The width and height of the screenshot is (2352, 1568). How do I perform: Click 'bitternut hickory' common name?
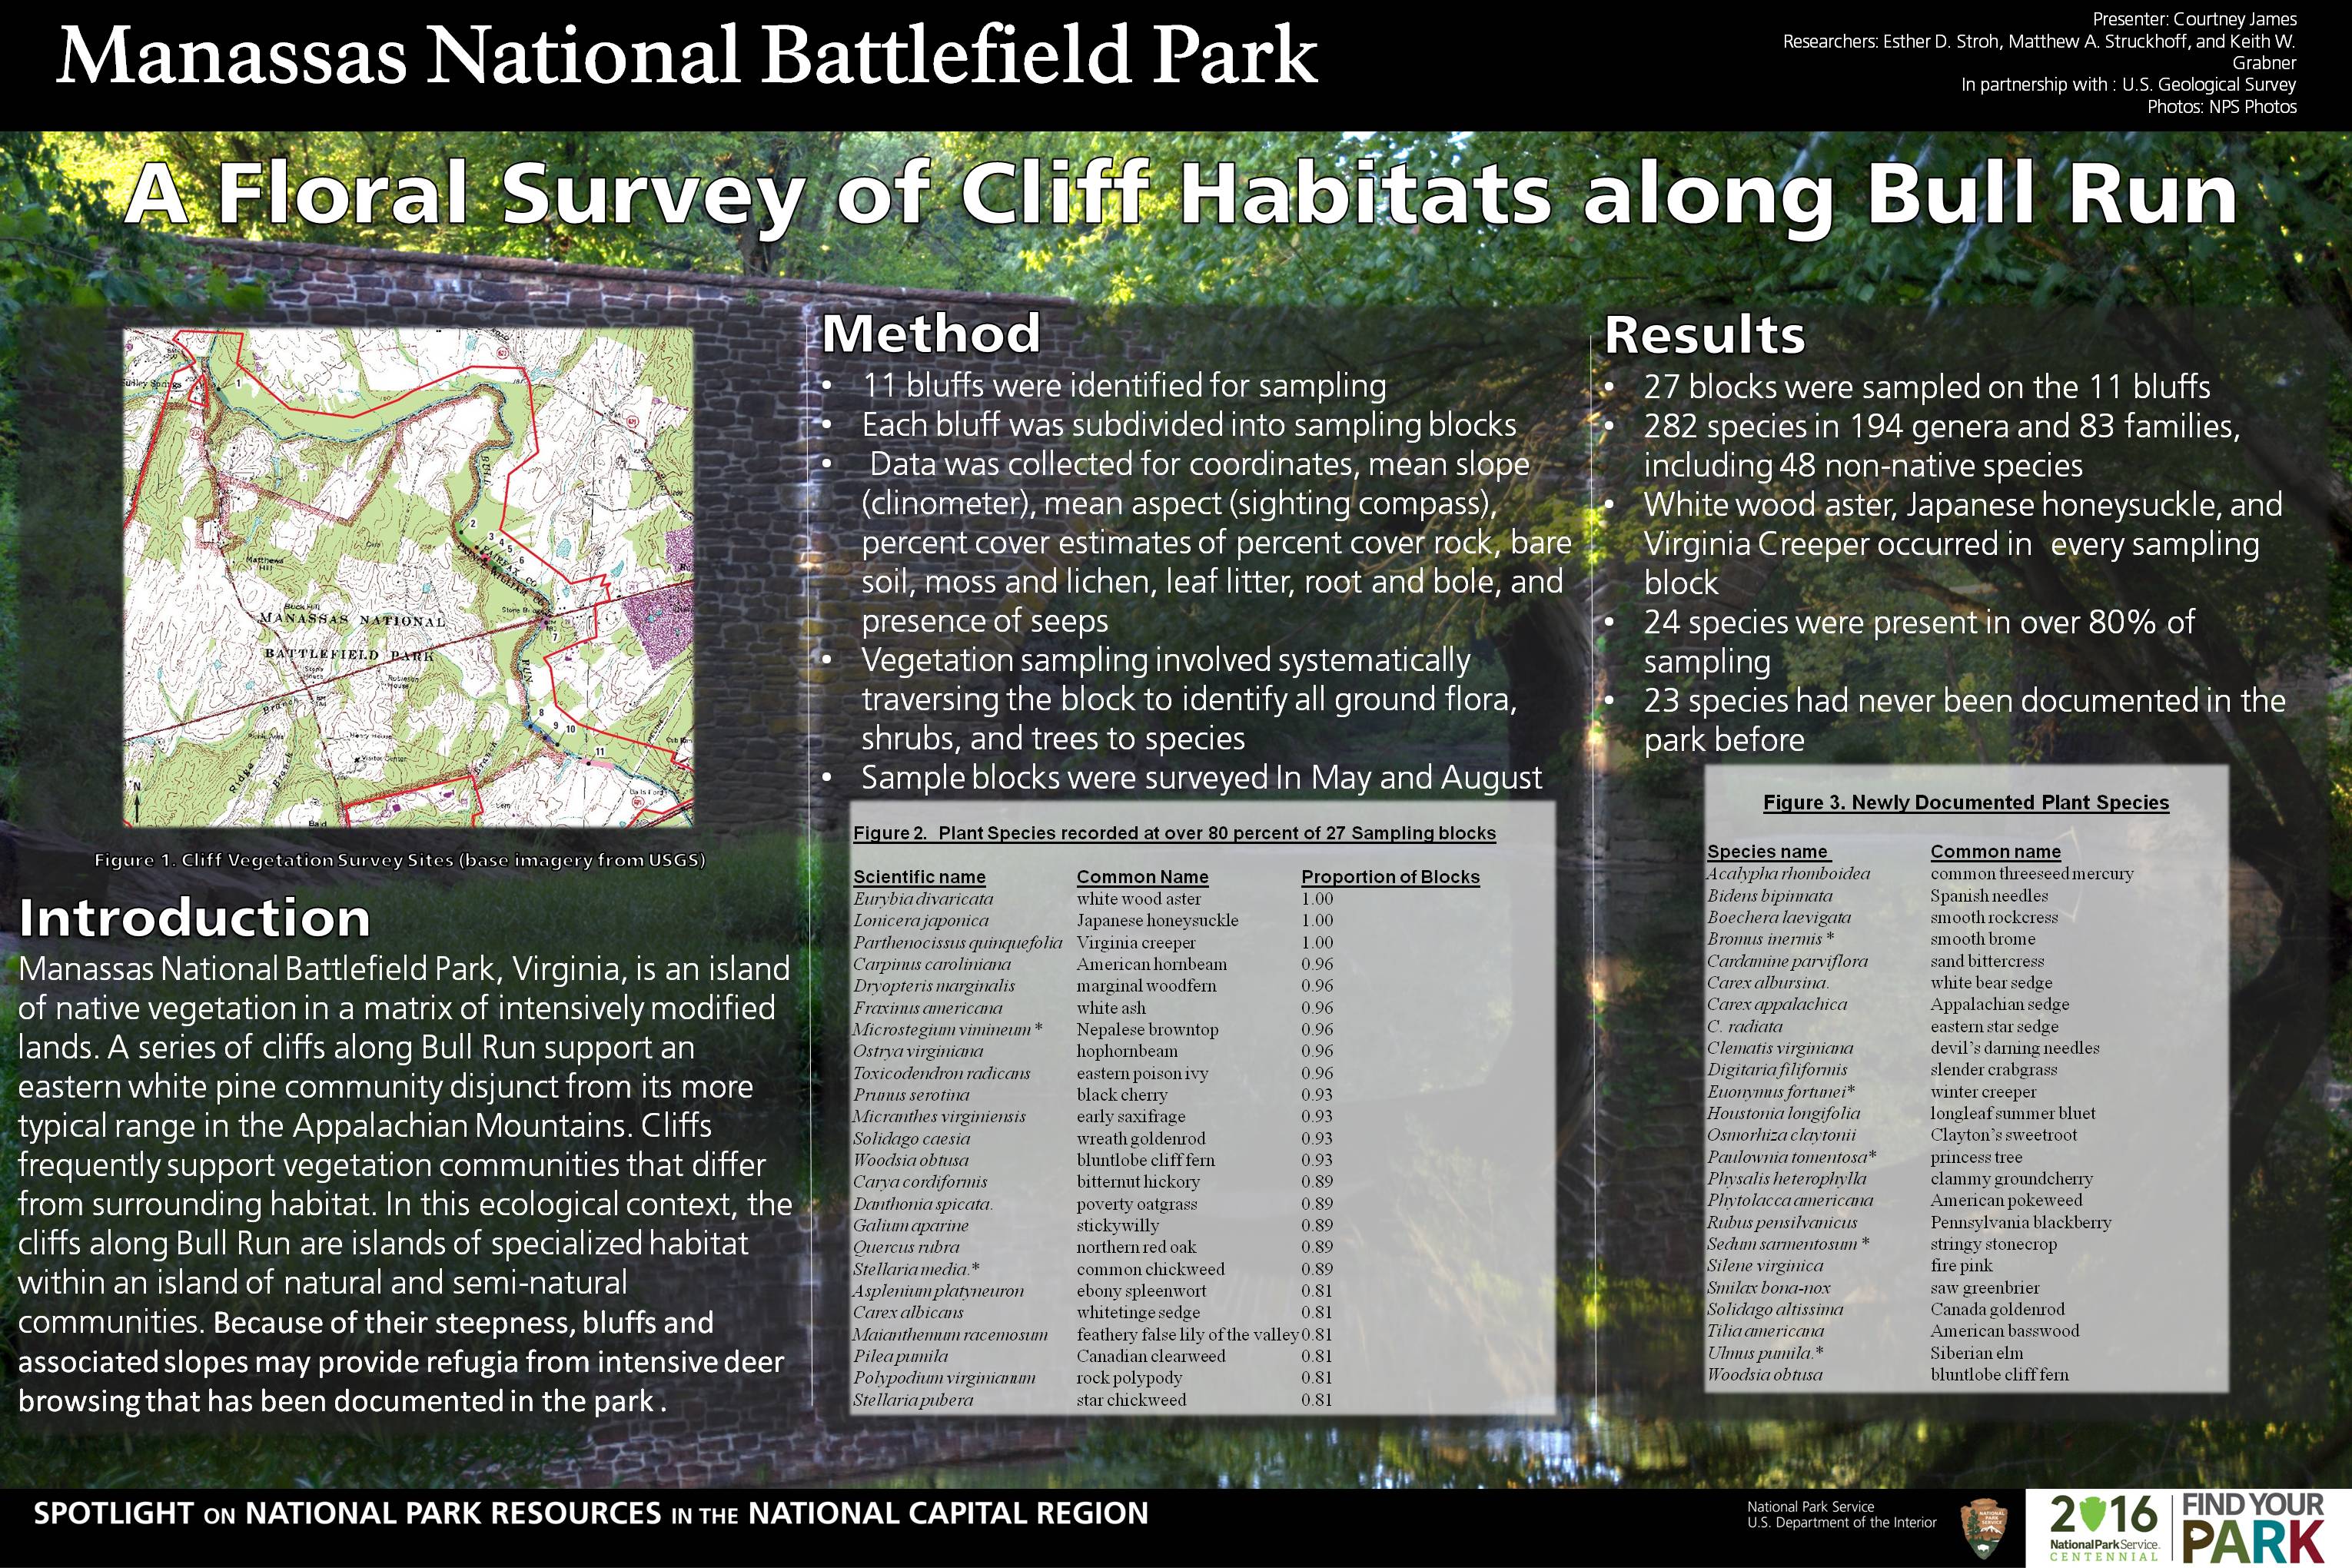pos(1137,1182)
